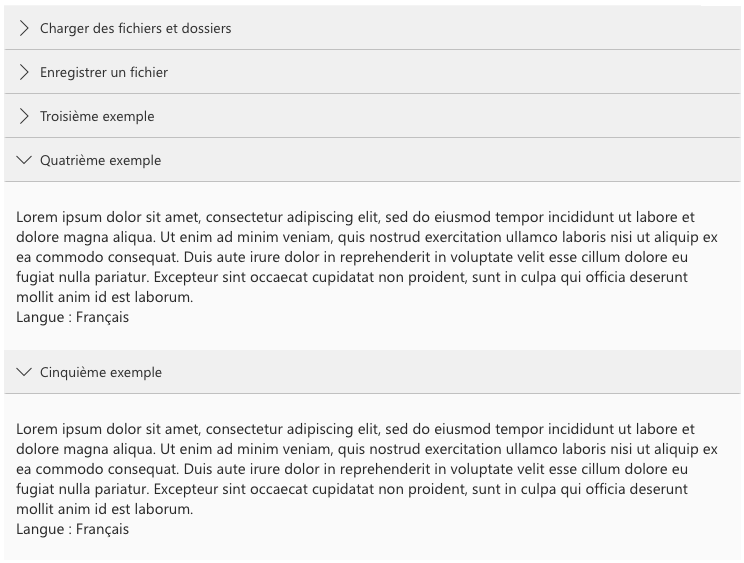Click the right chevron beside Enregistrer un fichier
The image size is (744, 563).
click(x=24, y=73)
